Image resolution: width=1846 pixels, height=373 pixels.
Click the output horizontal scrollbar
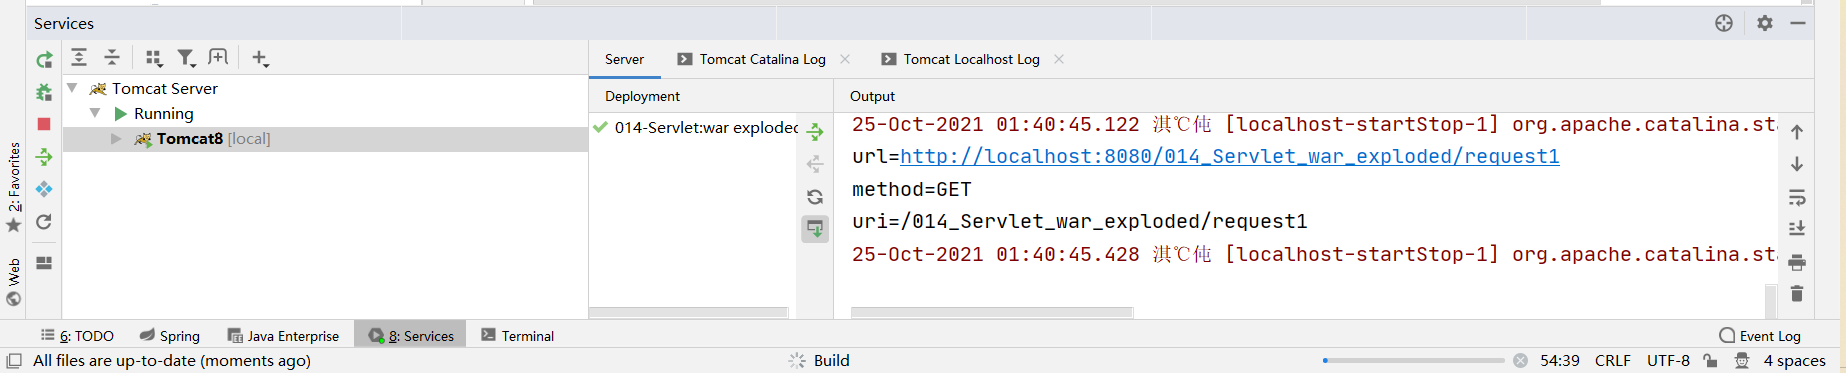point(992,313)
